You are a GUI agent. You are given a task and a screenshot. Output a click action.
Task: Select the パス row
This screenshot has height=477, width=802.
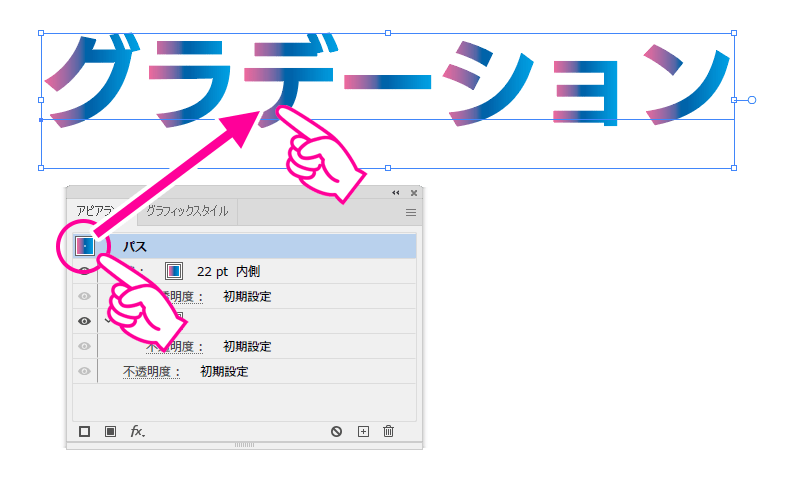(244, 246)
